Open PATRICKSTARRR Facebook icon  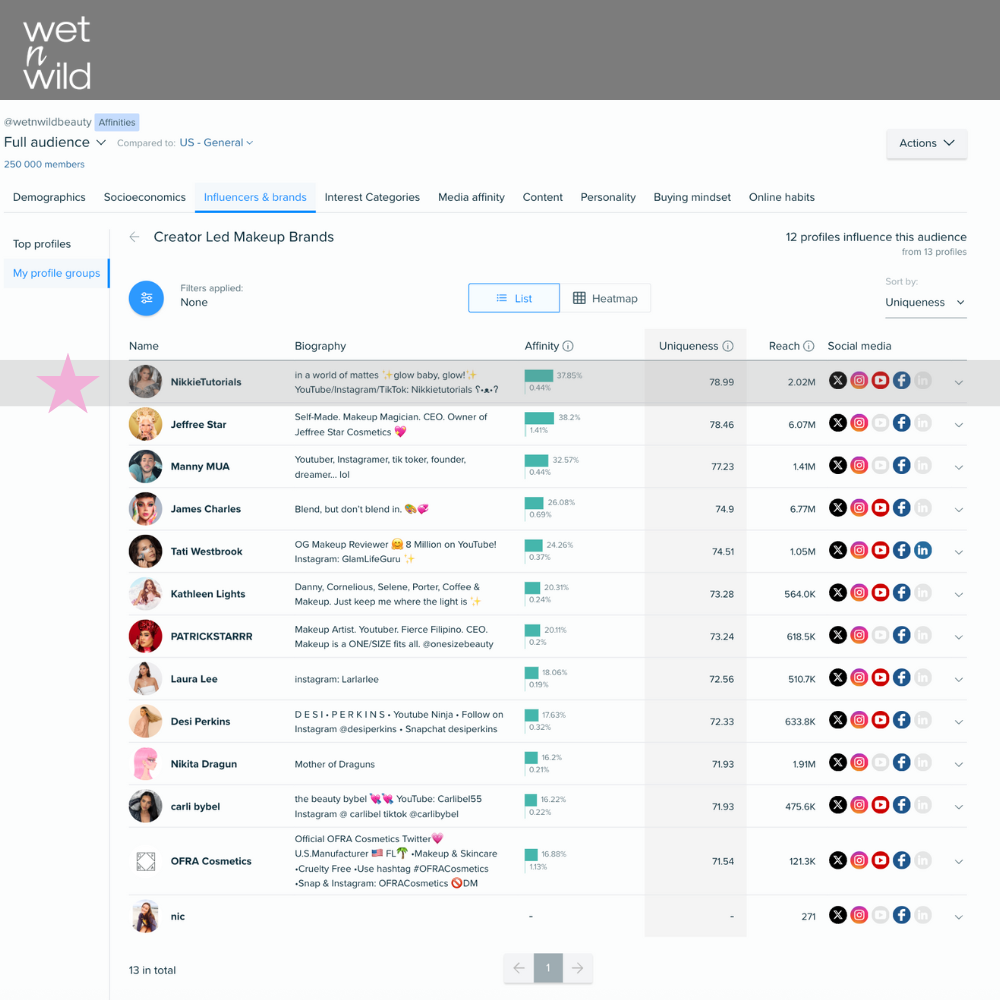(x=901, y=635)
